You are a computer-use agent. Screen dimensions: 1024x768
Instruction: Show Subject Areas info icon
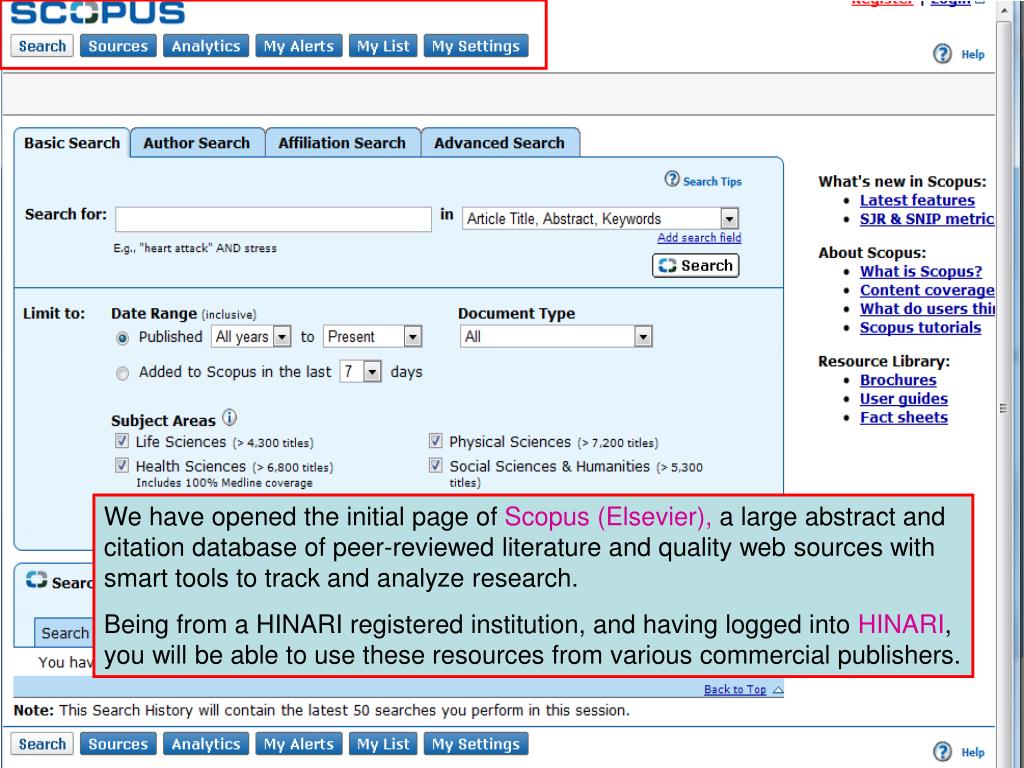pyautogui.click(x=229, y=417)
